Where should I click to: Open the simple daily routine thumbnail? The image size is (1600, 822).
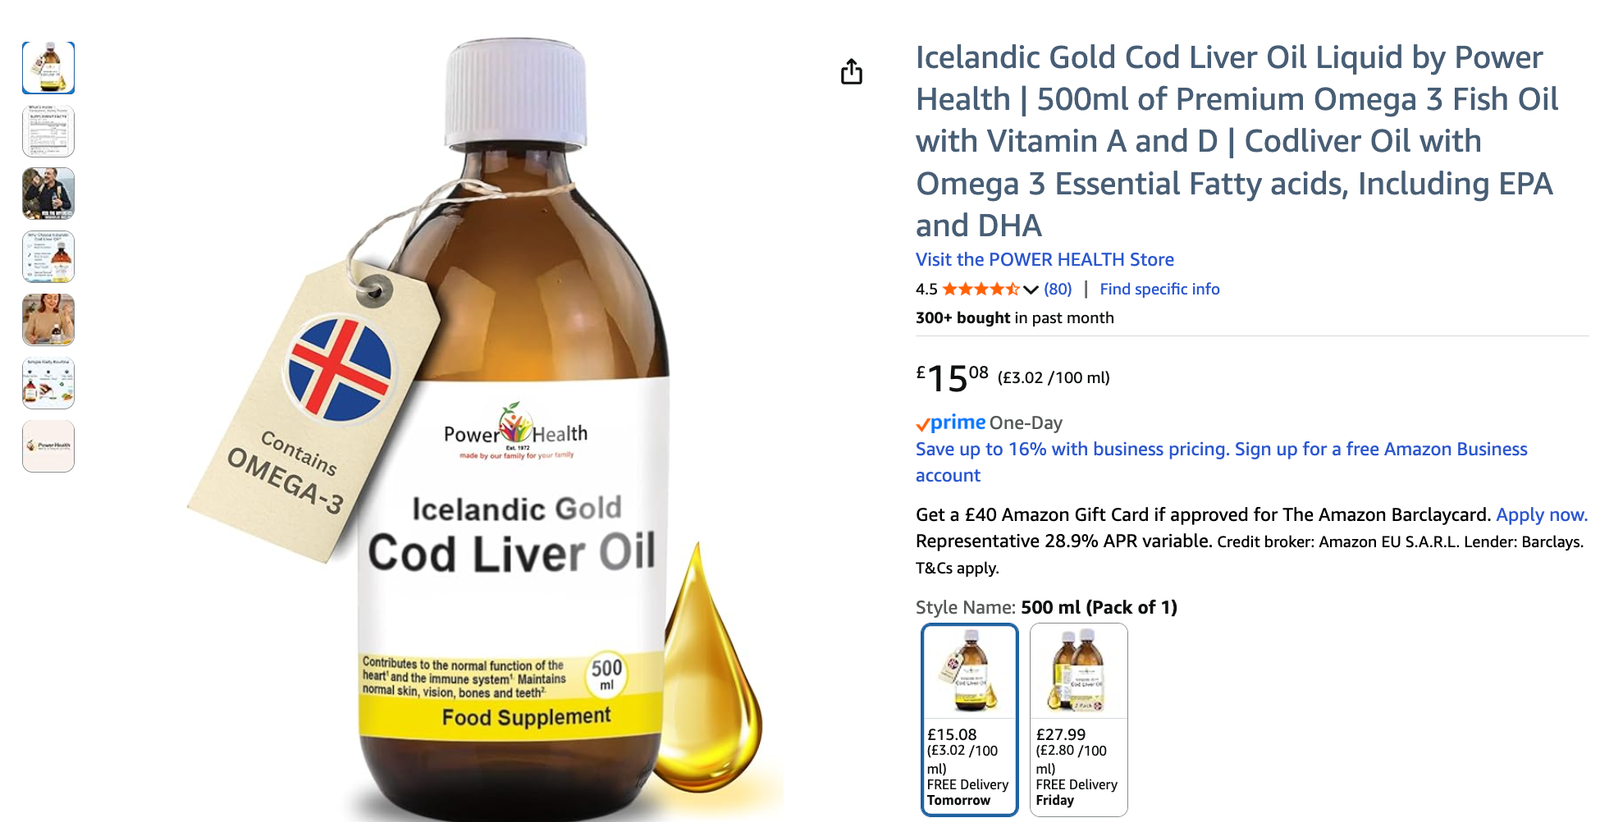48,383
